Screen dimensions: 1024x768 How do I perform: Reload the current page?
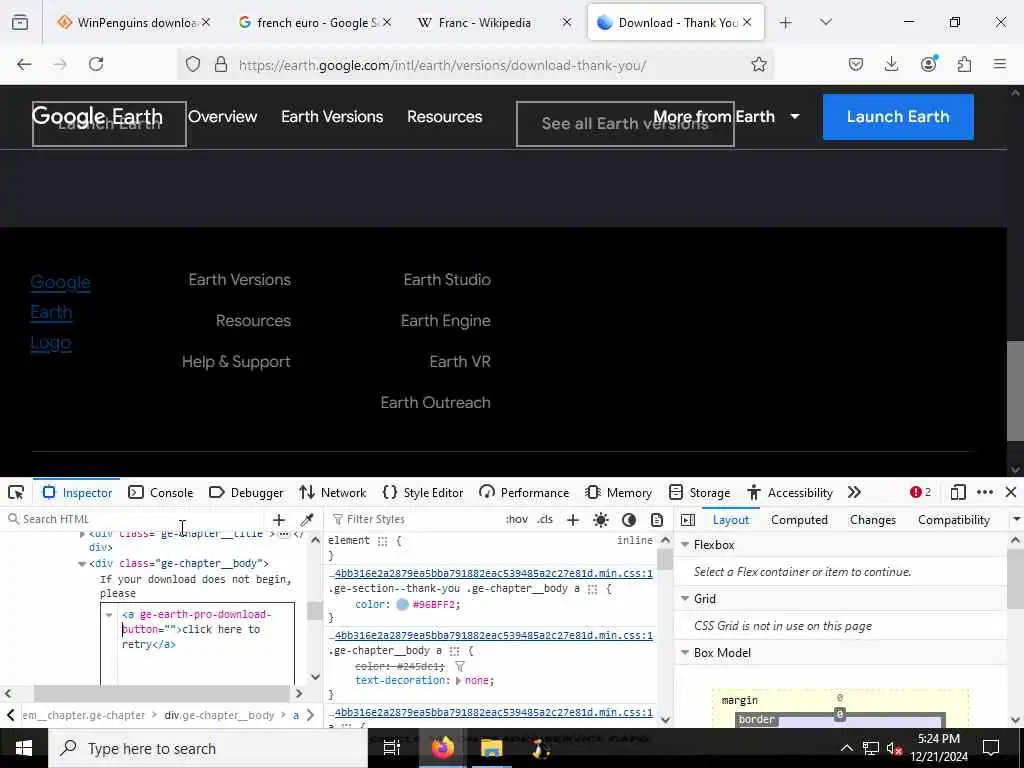pyautogui.click(x=96, y=64)
